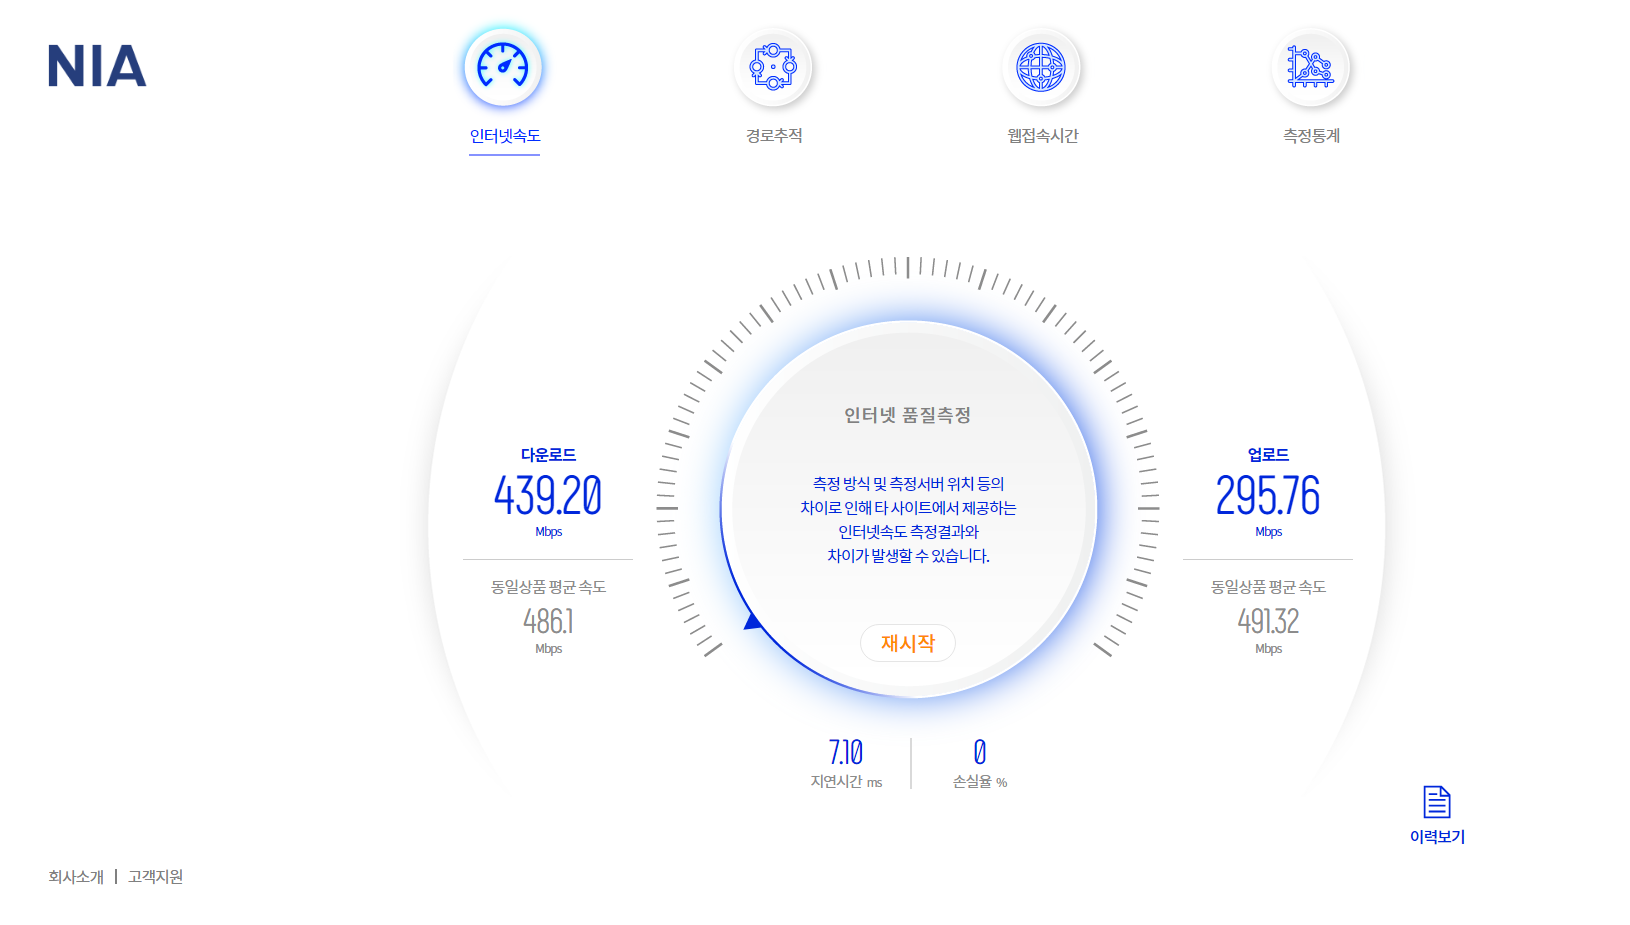Image resolution: width=1630 pixels, height=925 pixels.
Task: Open the 측정통계 menu label
Action: (x=1311, y=136)
